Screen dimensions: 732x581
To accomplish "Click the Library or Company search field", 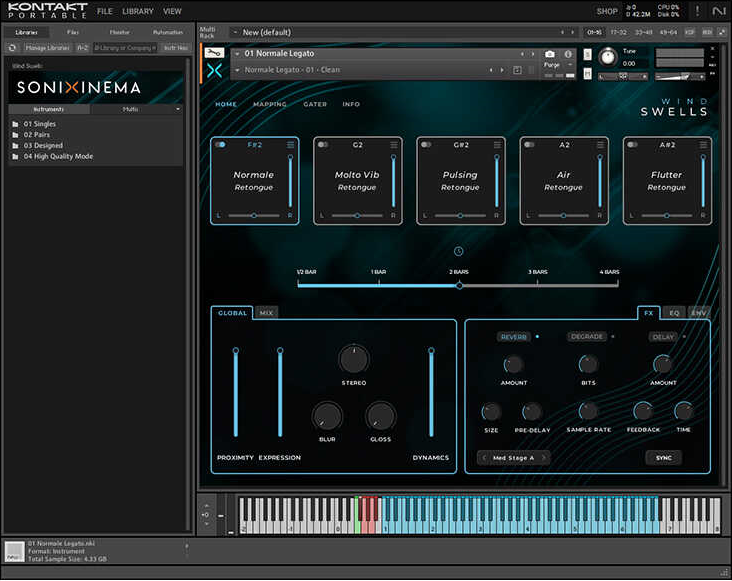I will (x=125, y=48).
